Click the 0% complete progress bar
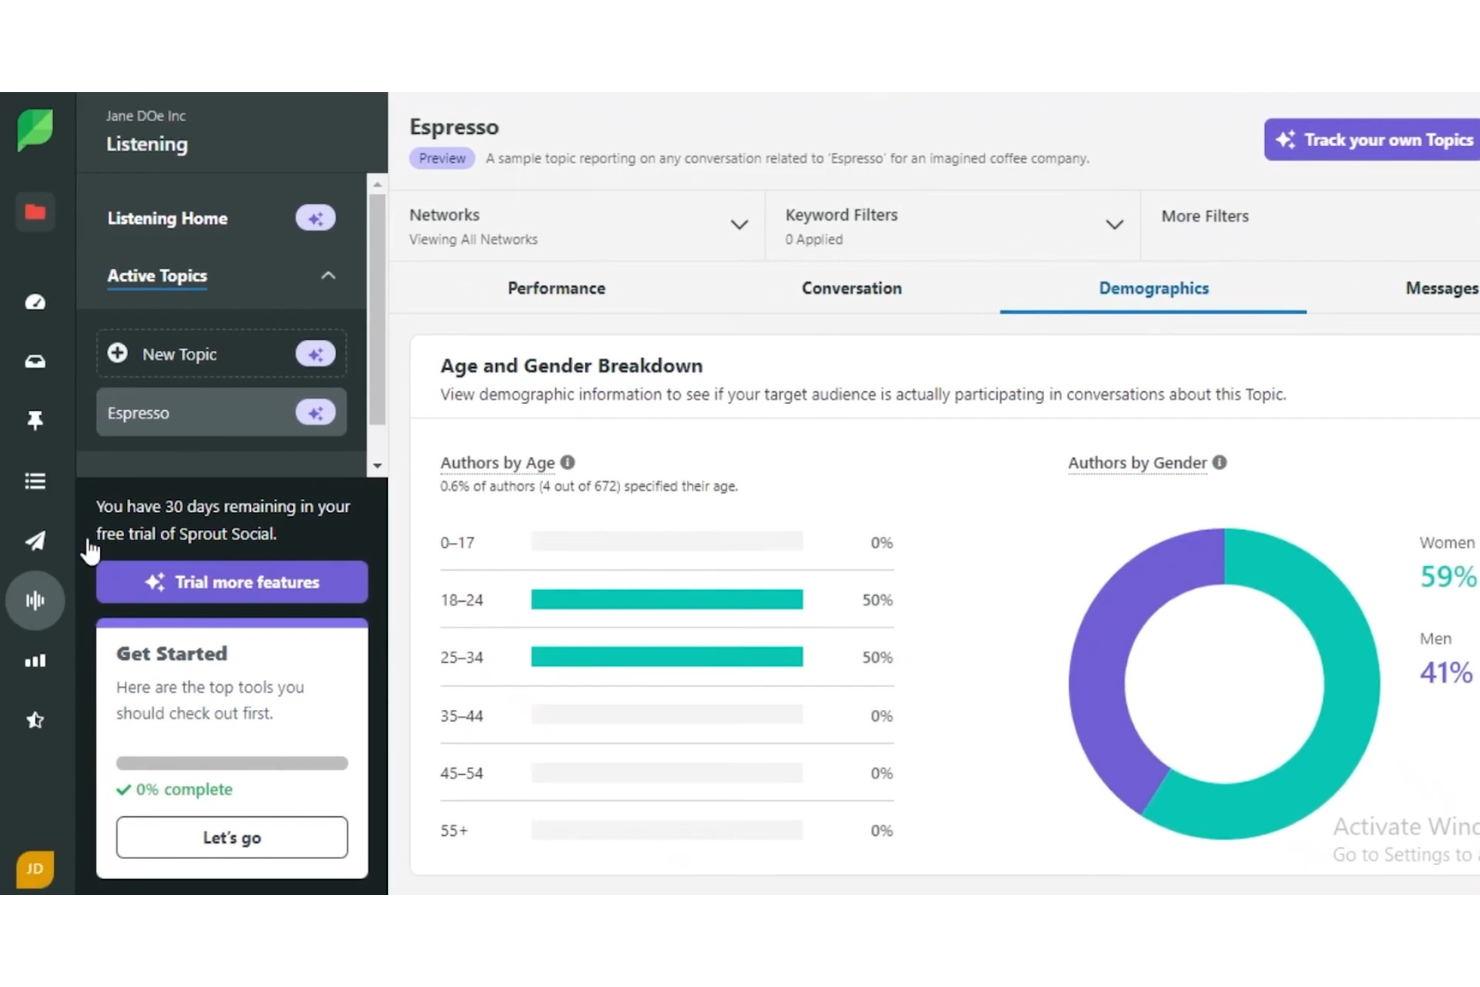This screenshot has height=987, width=1480. click(231, 762)
